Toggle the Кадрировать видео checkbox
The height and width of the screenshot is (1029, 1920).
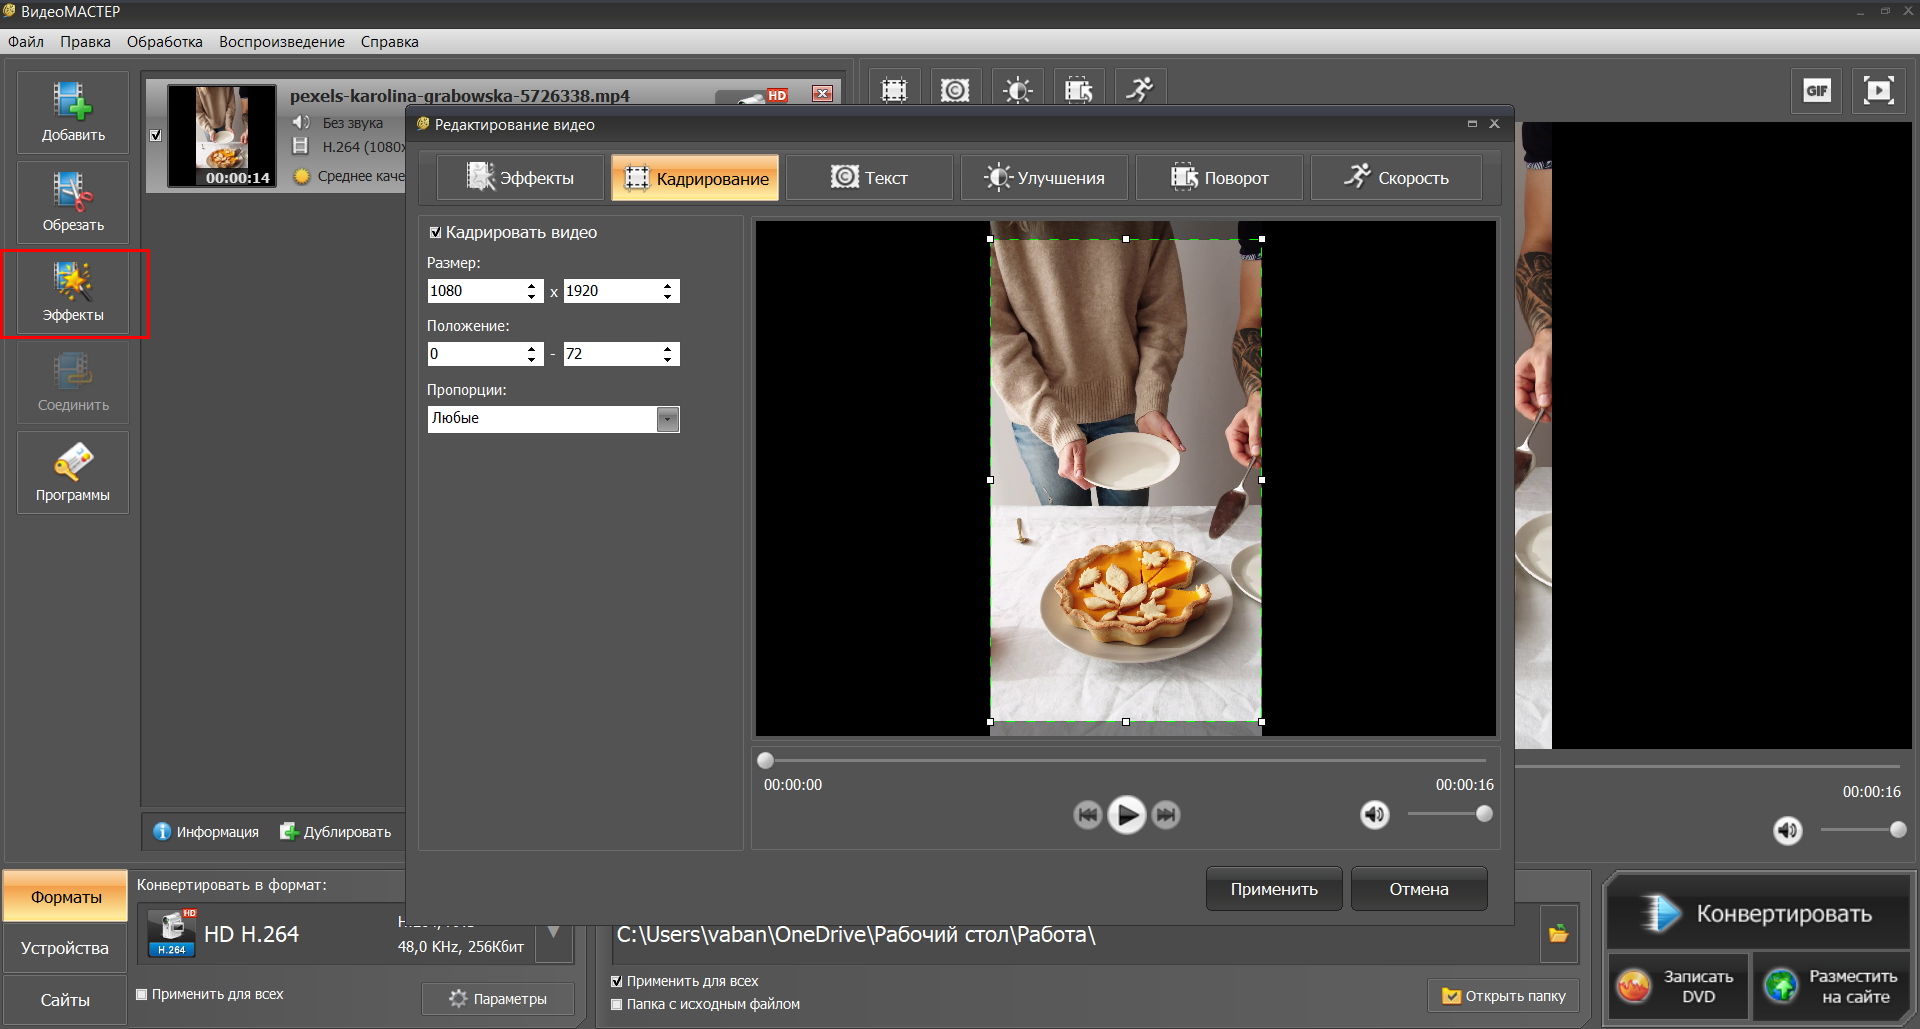click(435, 232)
